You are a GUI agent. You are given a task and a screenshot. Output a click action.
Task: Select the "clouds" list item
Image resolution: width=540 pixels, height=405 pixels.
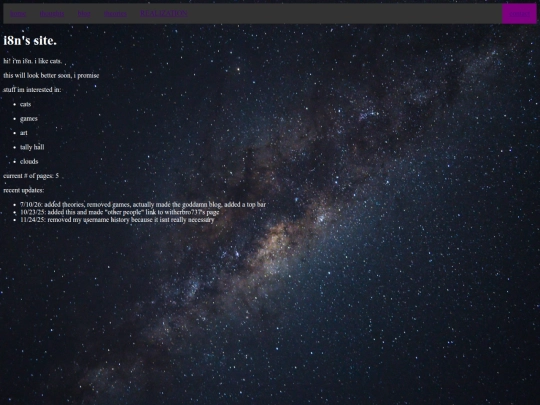(x=29, y=161)
